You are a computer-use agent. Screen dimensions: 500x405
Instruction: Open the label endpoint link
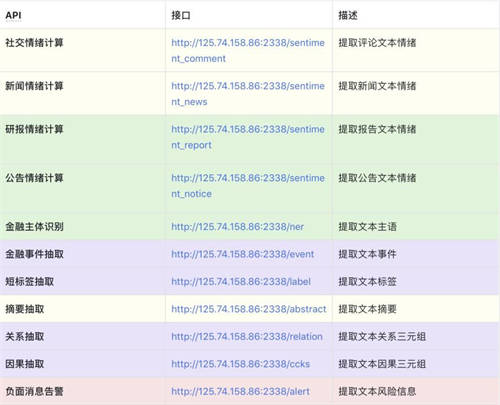point(241,282)
